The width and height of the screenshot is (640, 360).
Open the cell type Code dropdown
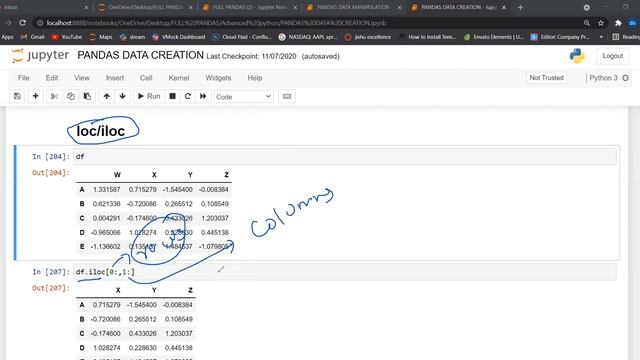tap(244, 97)
